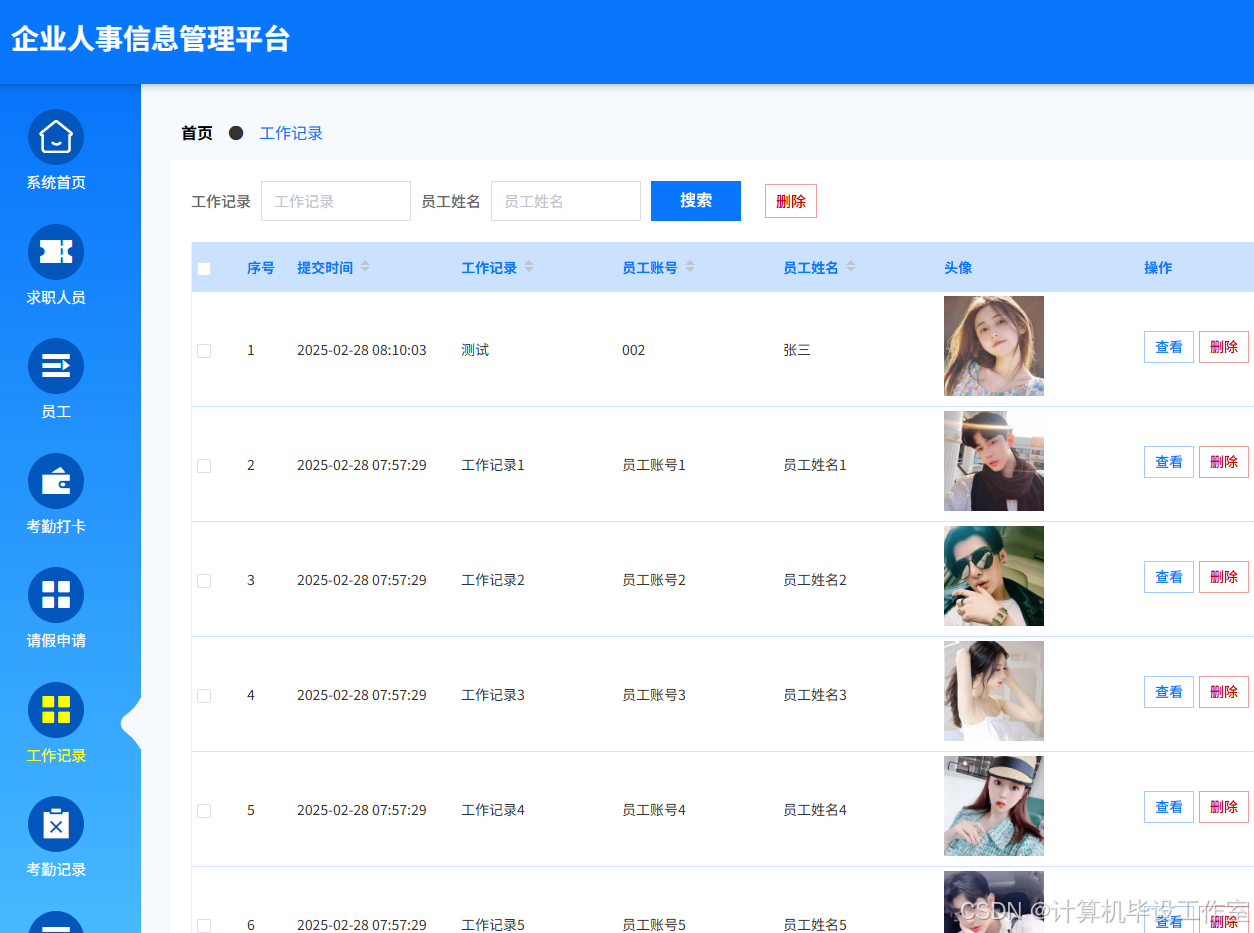Click the 头像 column header
This screenshot has width=1254, height=933.
(958, 268)
